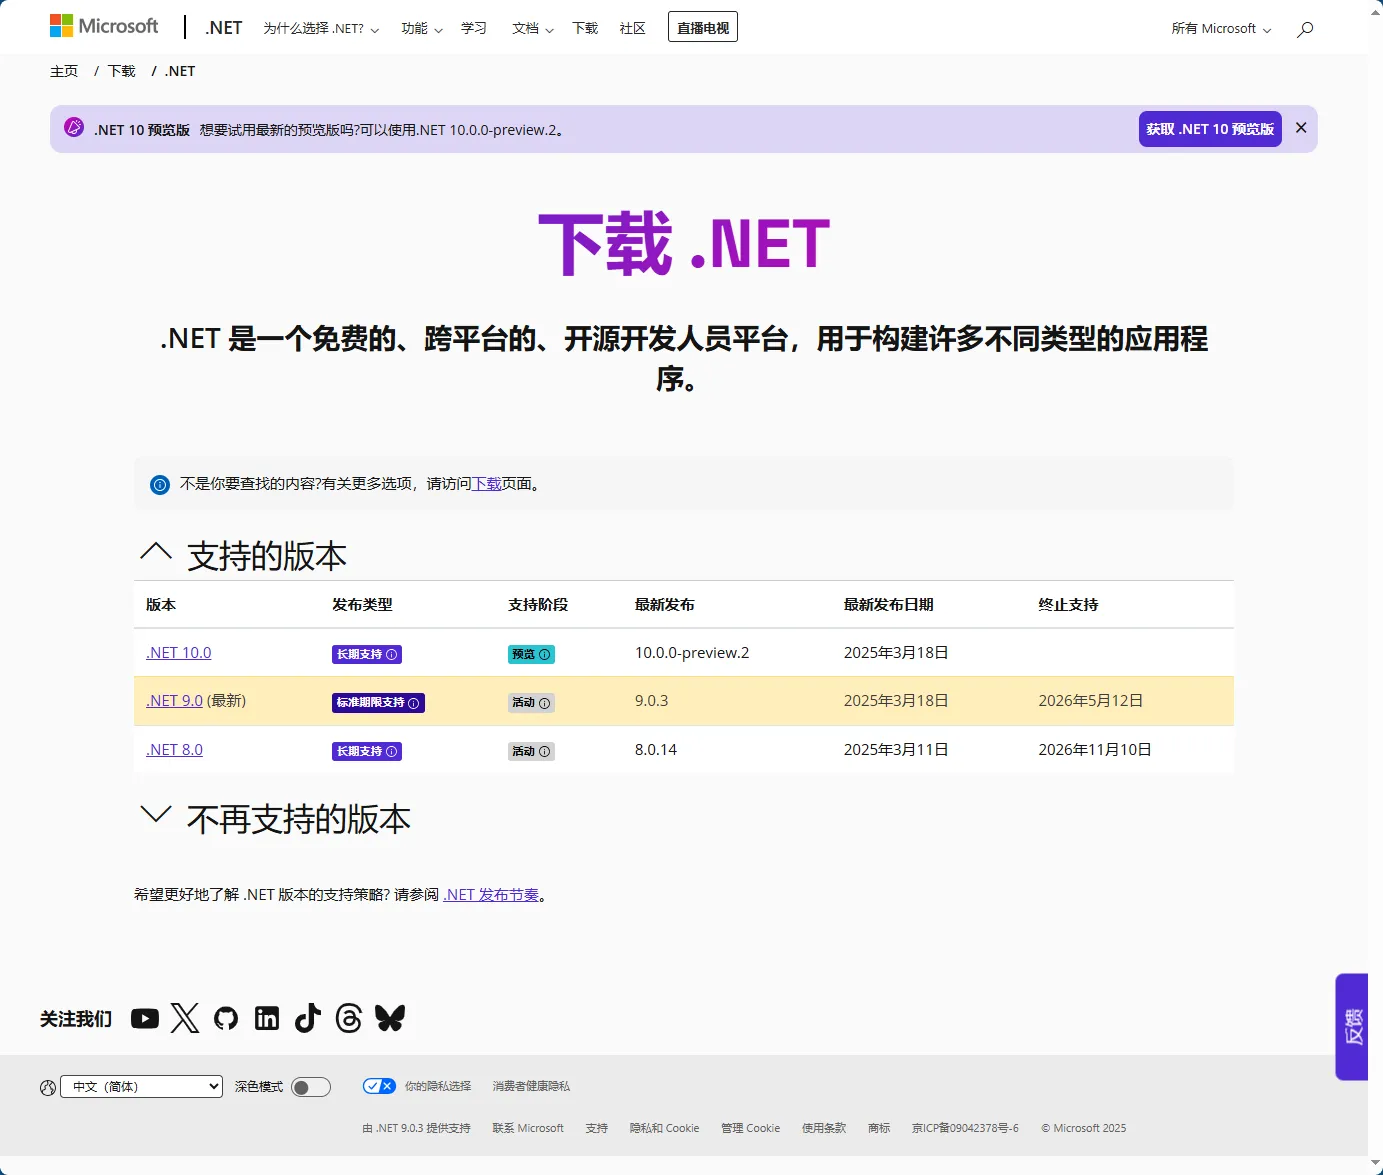Viewport: 1383px width, 1175px height.
Task: Click the 获取 .NET 10 预览版 button
Action: [x=1209, y=128]
